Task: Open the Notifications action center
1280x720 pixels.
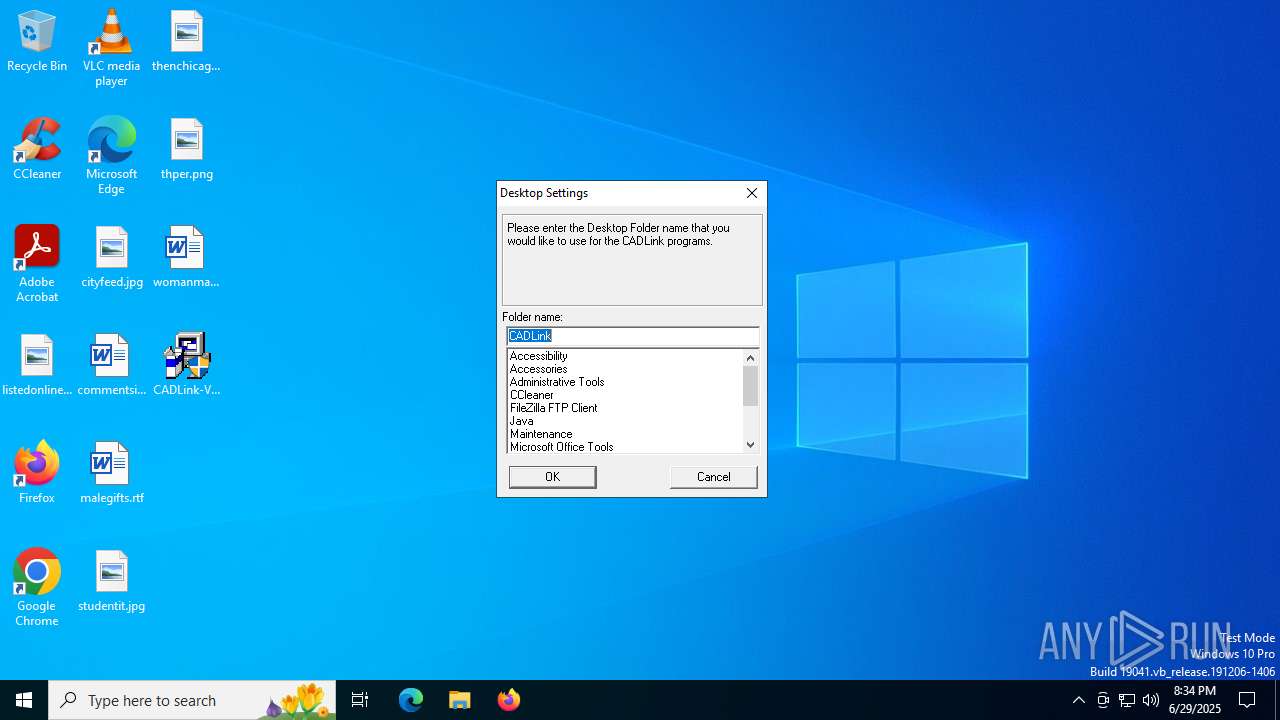Action: (1248, 700)
